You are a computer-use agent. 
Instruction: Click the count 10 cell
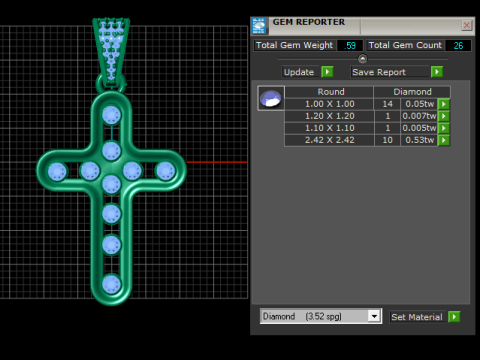coord(387,140)
